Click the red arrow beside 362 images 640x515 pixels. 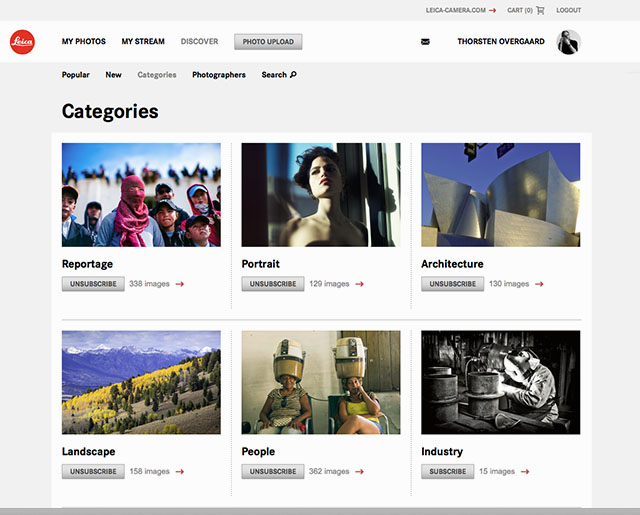pos(359,471)
